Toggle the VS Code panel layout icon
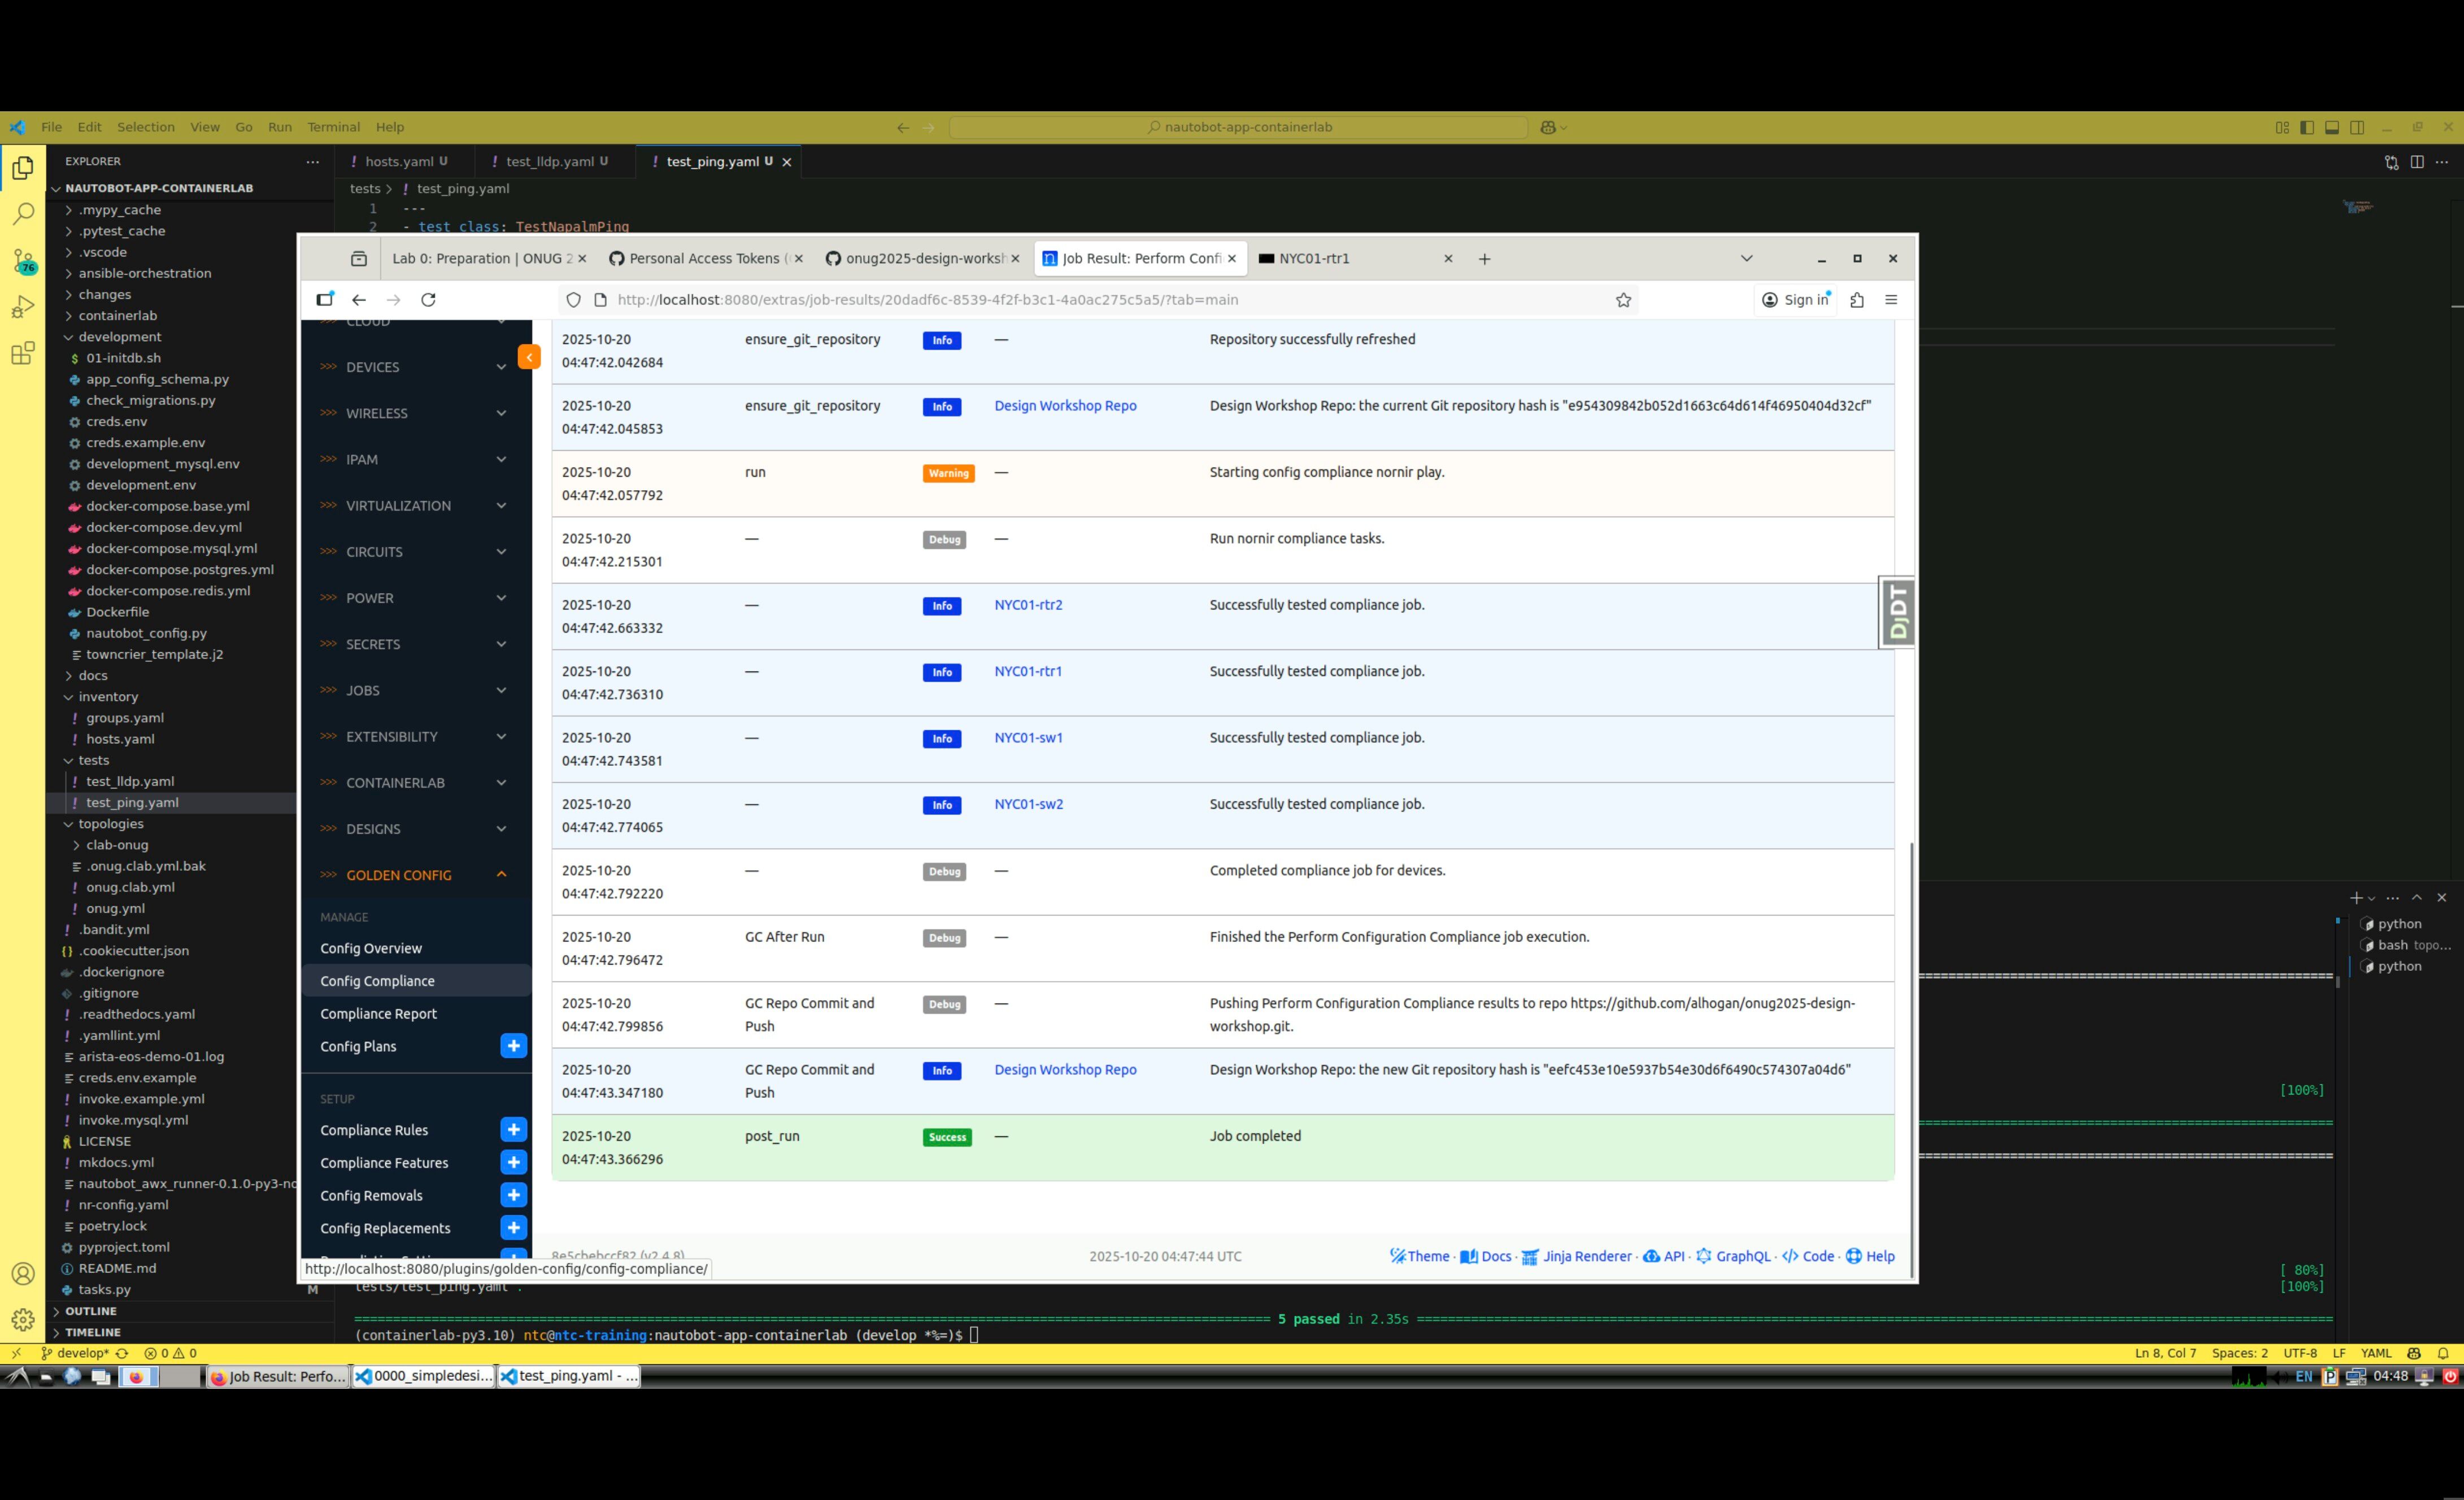 [x=2331, y=127]
